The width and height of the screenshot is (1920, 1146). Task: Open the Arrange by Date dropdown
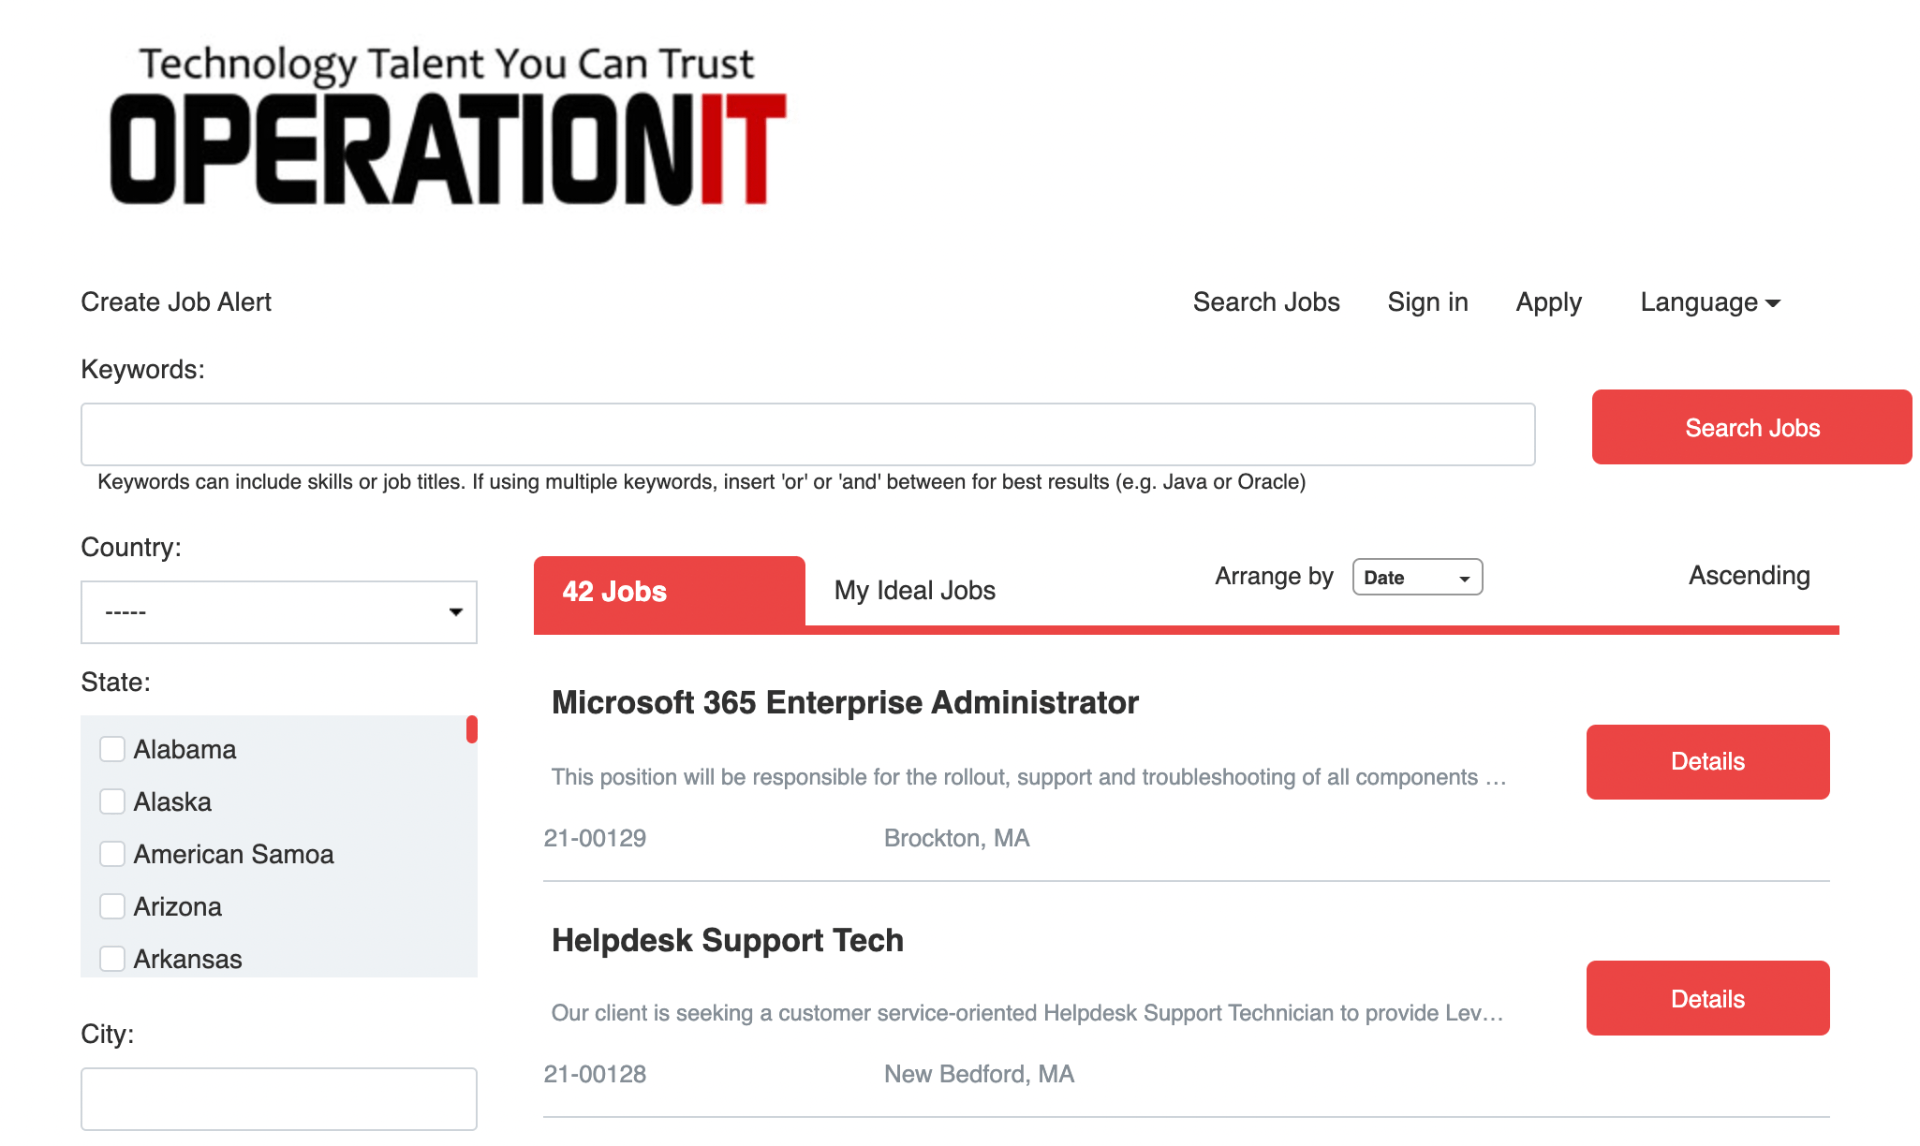[1417, 577]
